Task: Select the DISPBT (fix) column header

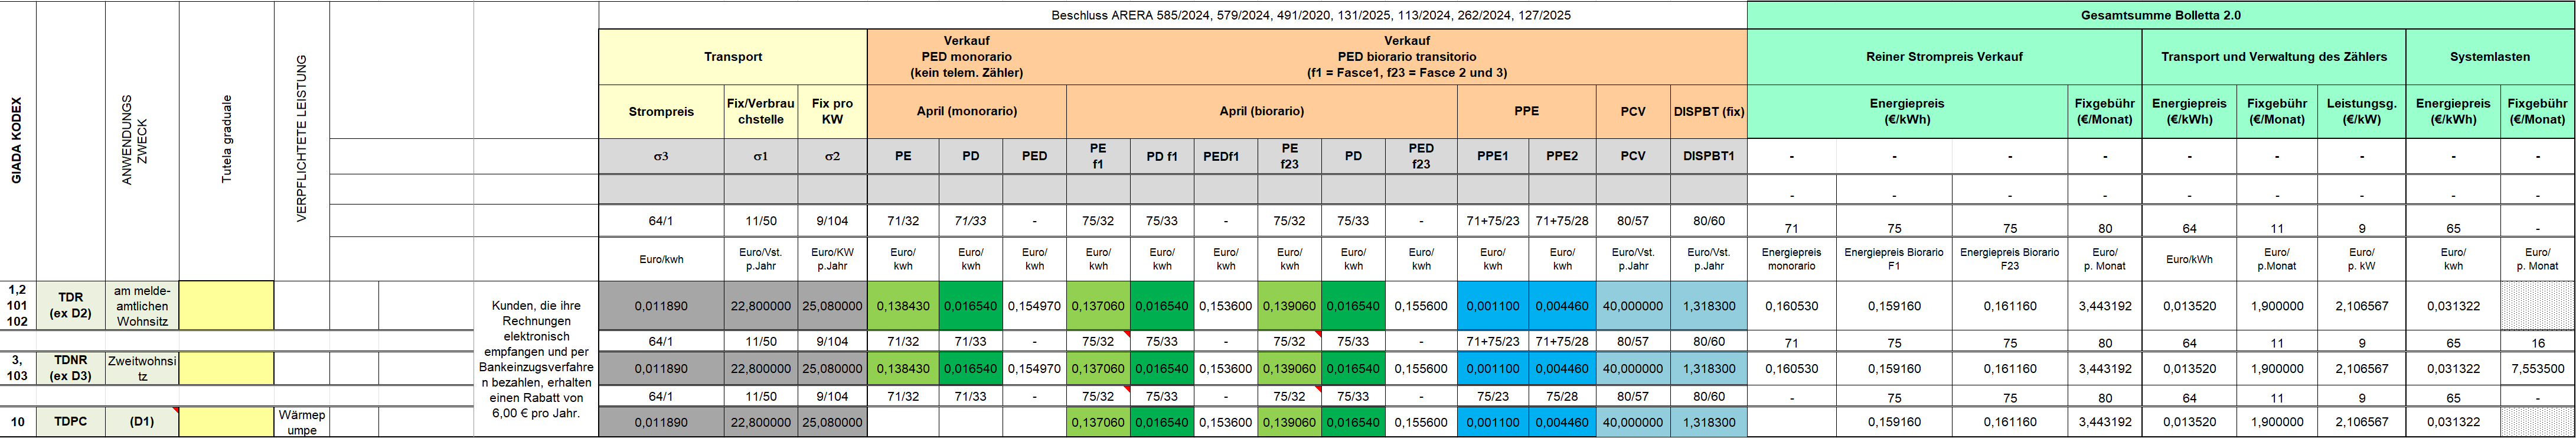Action: 1709,111
